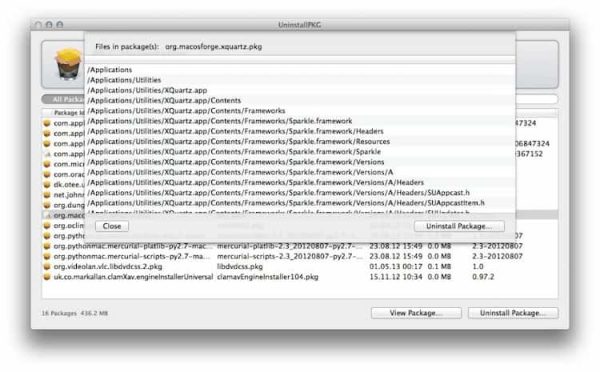Select the row ending in Versions/A/Headers
The image size is (600, 372).
click(300, 183)
